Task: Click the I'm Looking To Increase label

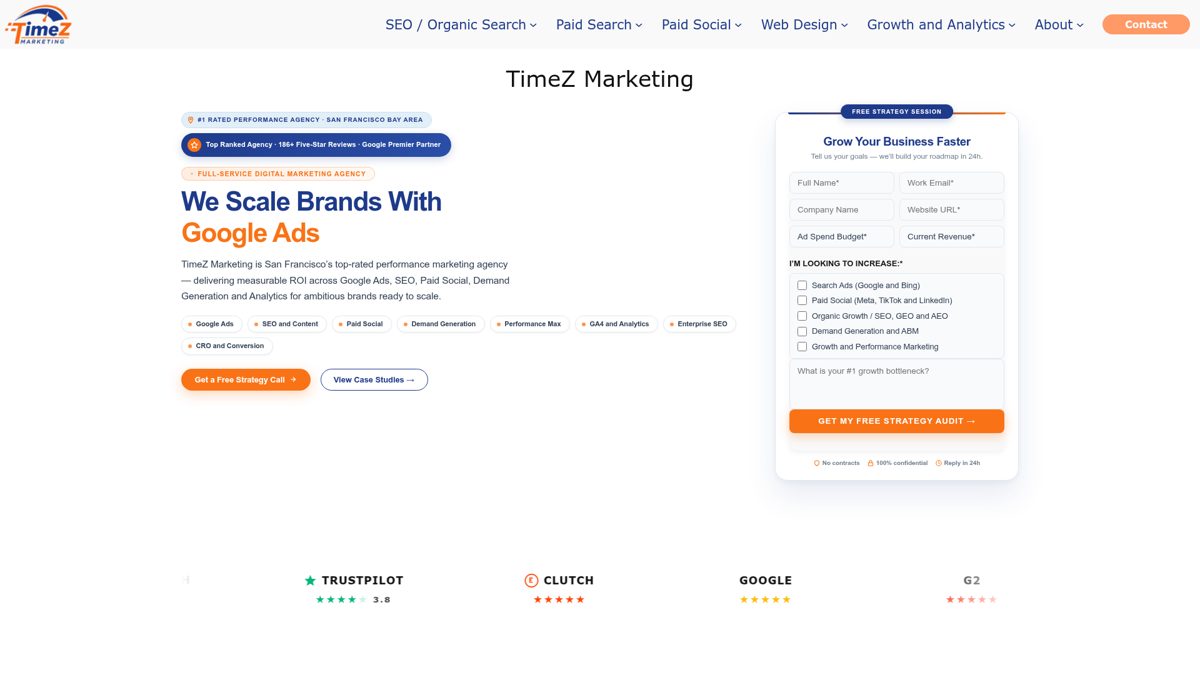Action: point(846,264)
